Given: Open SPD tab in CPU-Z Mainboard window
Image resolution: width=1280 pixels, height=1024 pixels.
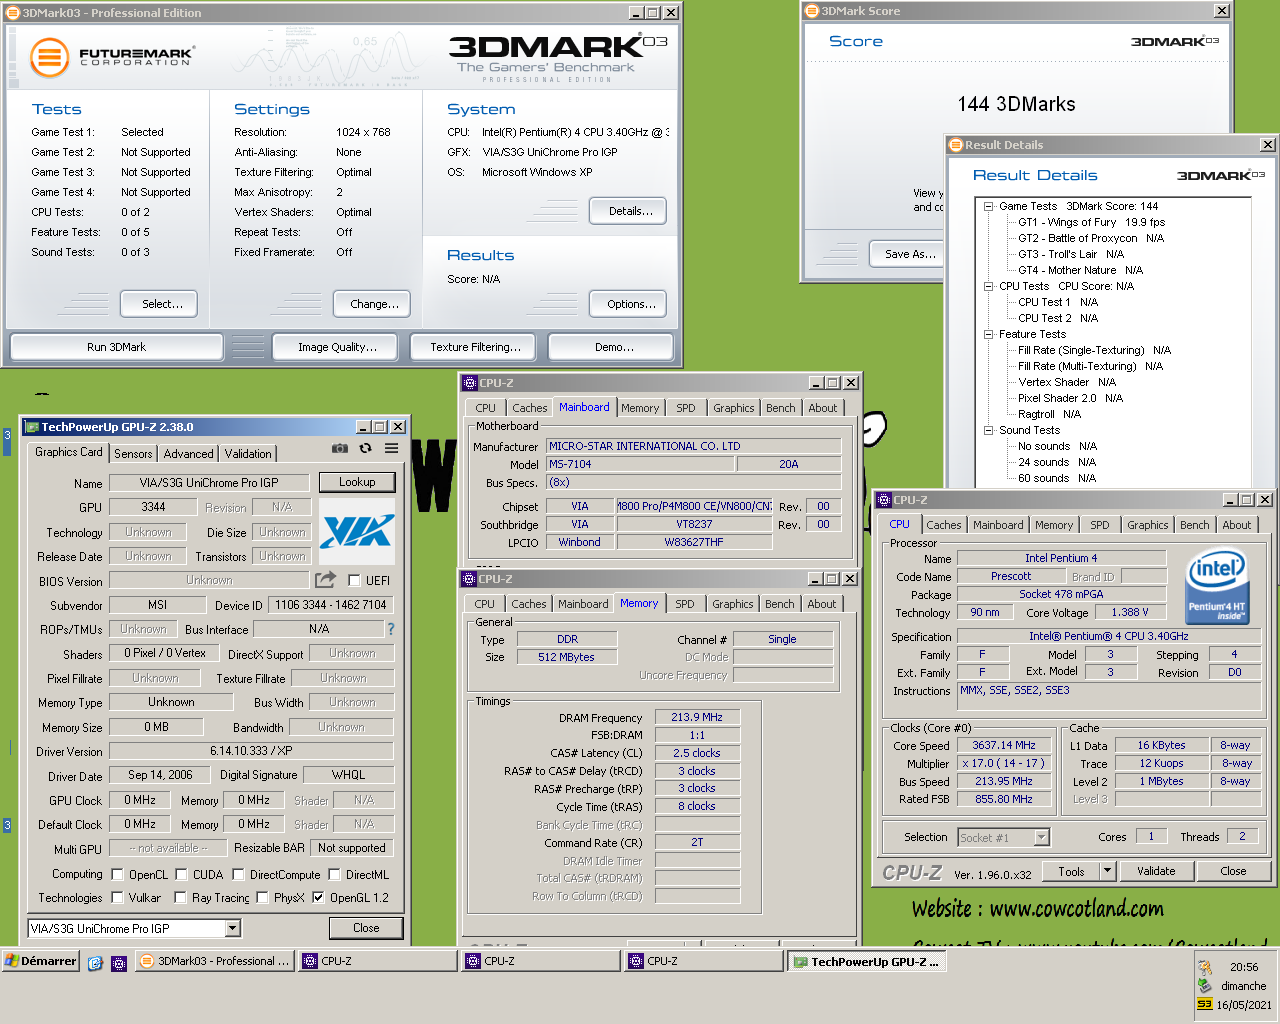Looking at the screenshot, I should [685, 408].
